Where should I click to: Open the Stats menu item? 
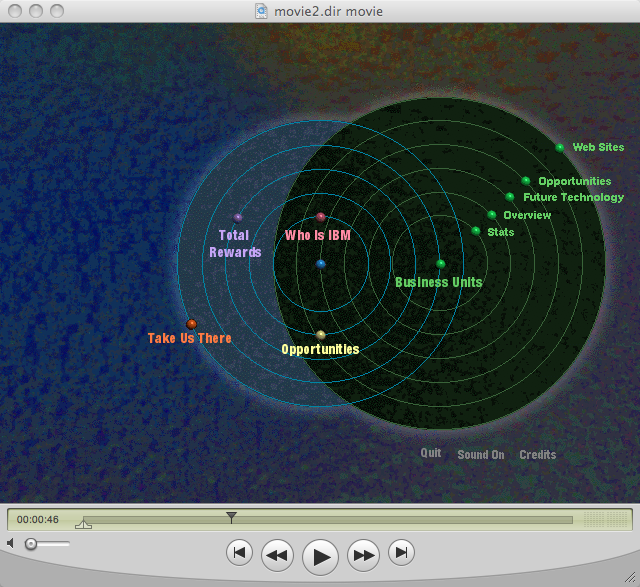tap(501, 232)
